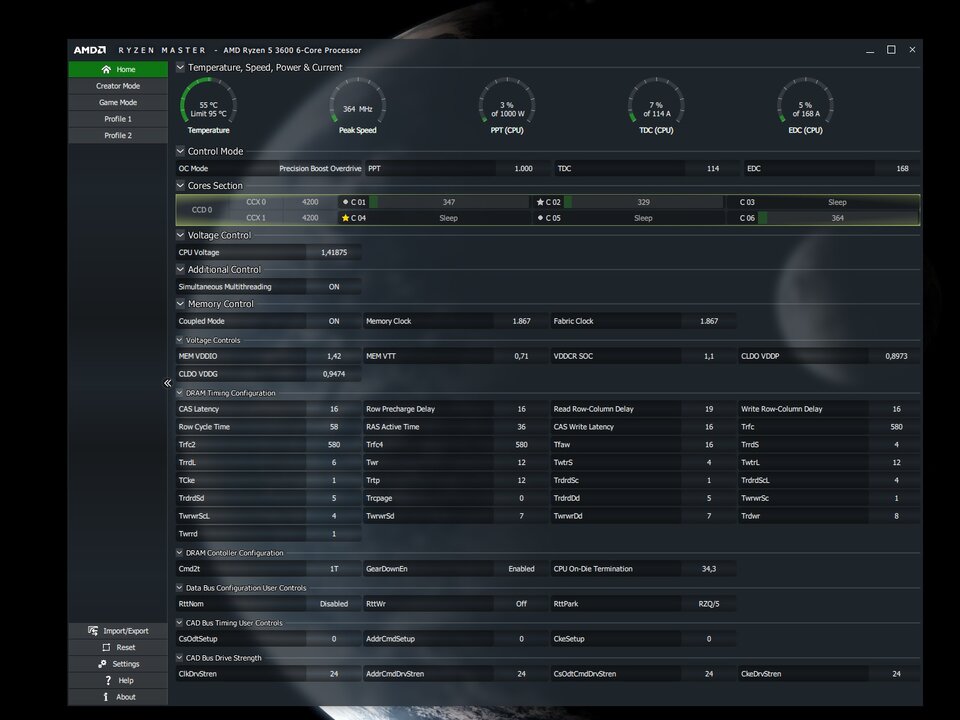Click the TDC value 114
Viewport: 960px width, 720px height.
(x=713, y=168)
